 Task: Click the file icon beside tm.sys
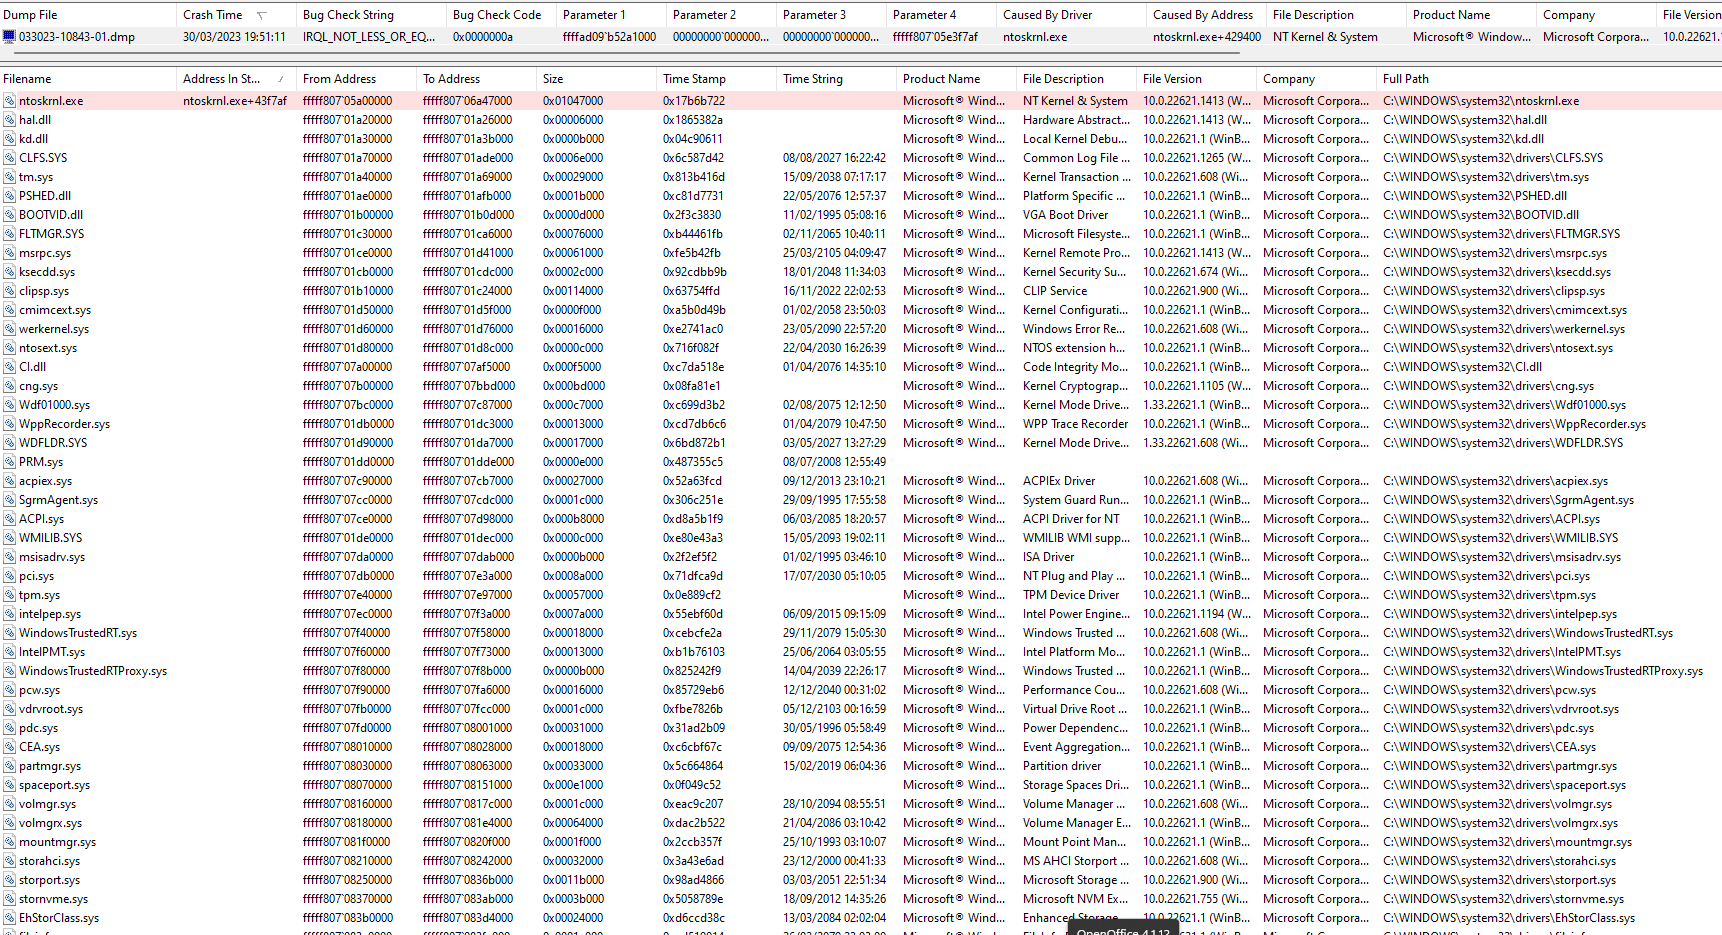9,177
